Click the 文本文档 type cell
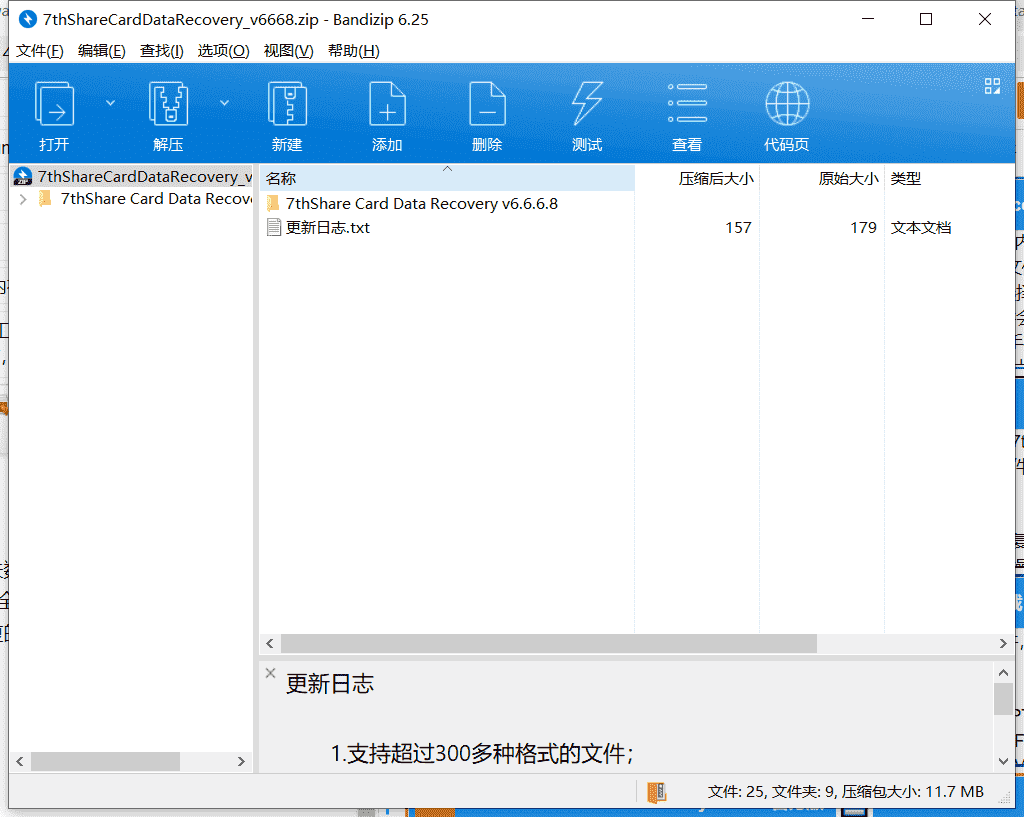1024x817 pixels. pyautogui.click(x=921, y=227)
